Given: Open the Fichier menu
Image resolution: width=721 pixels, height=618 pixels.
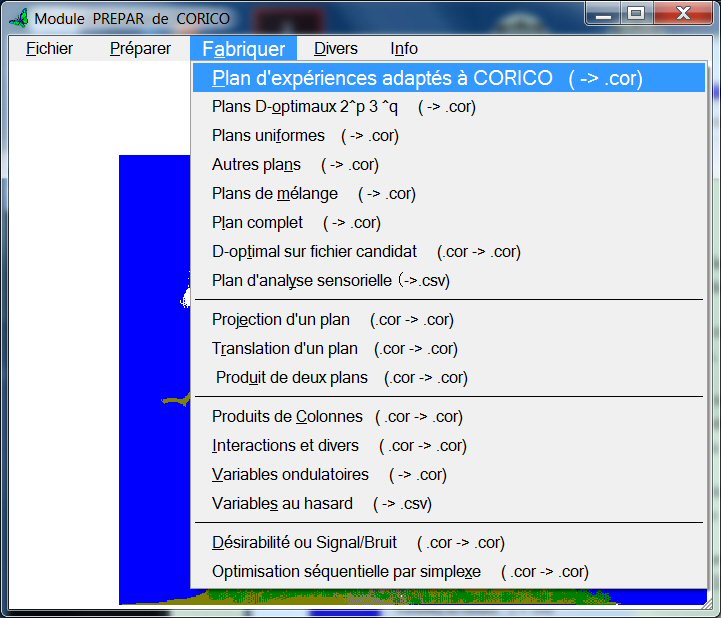Looking at the screenshot, I should pyautogui.click(x=49, y=48).
